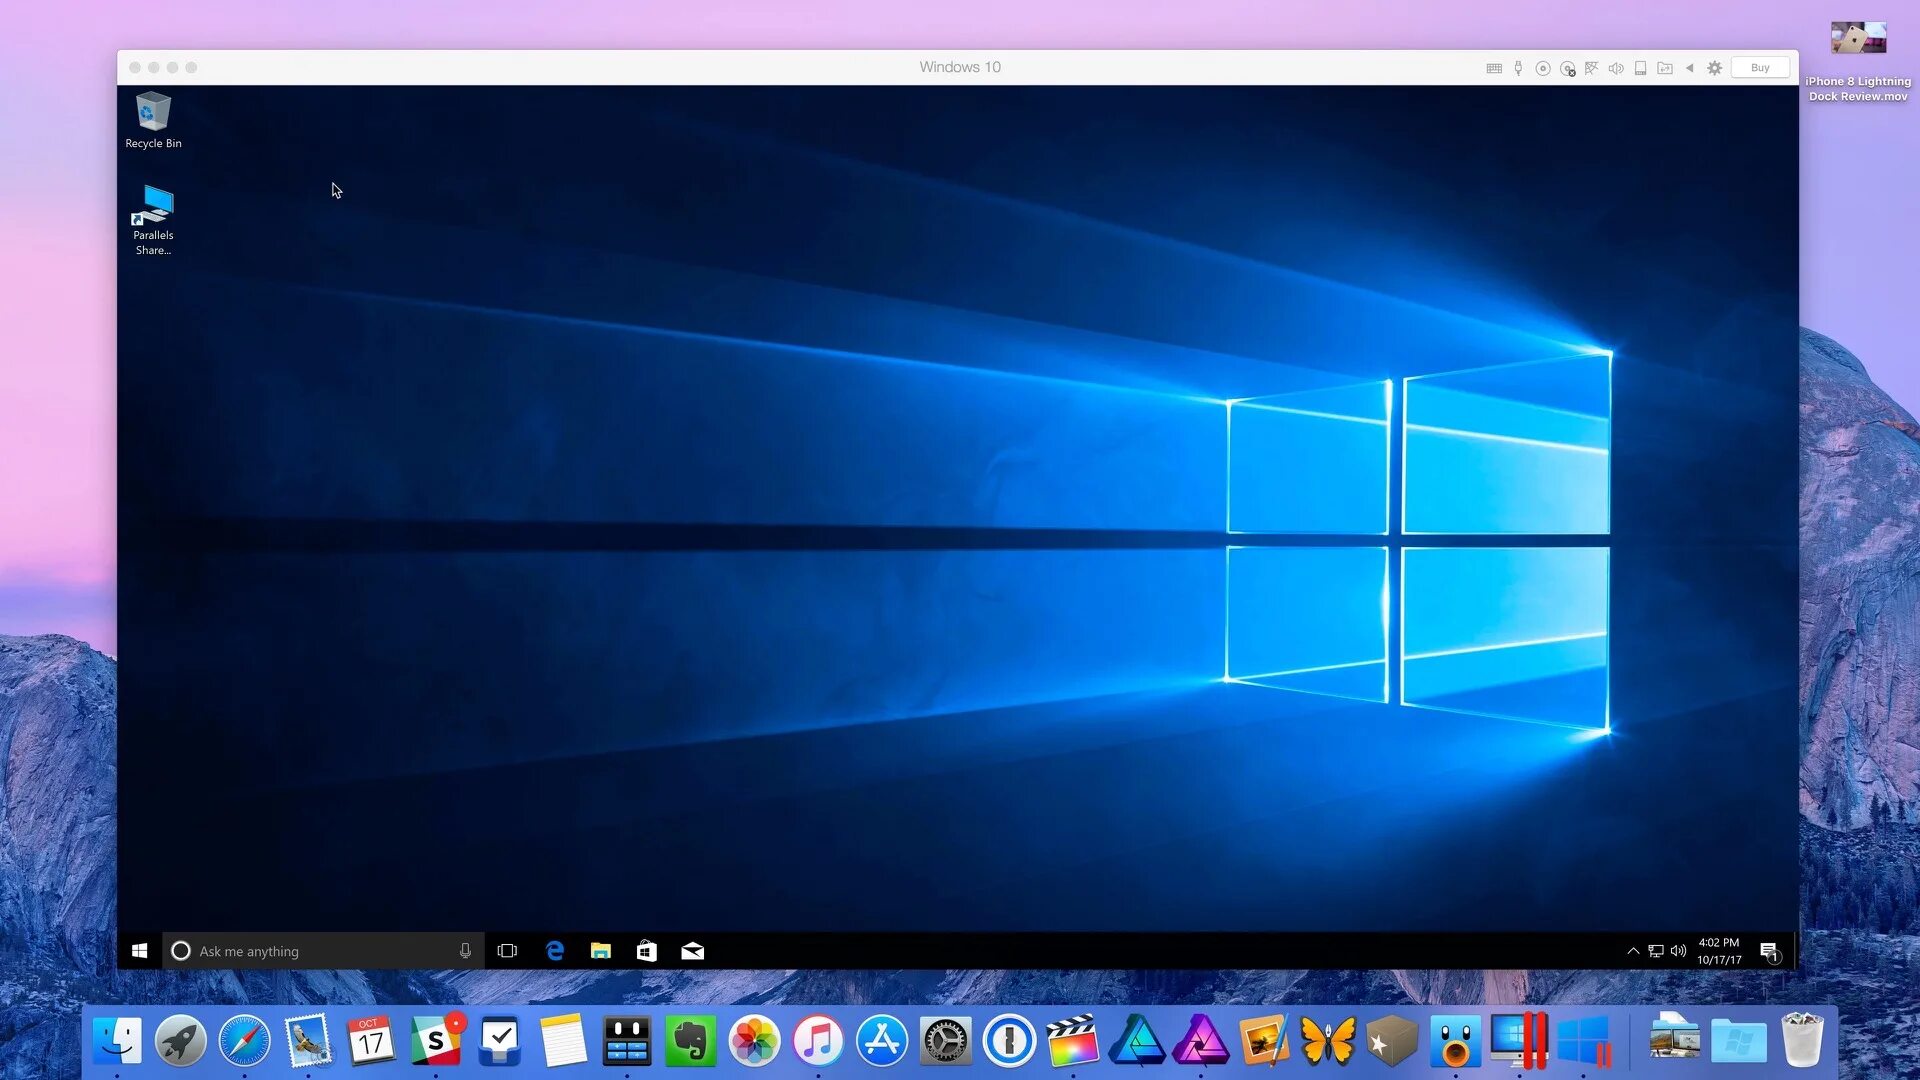Click the Parallels sound speaker icon

1616,68
